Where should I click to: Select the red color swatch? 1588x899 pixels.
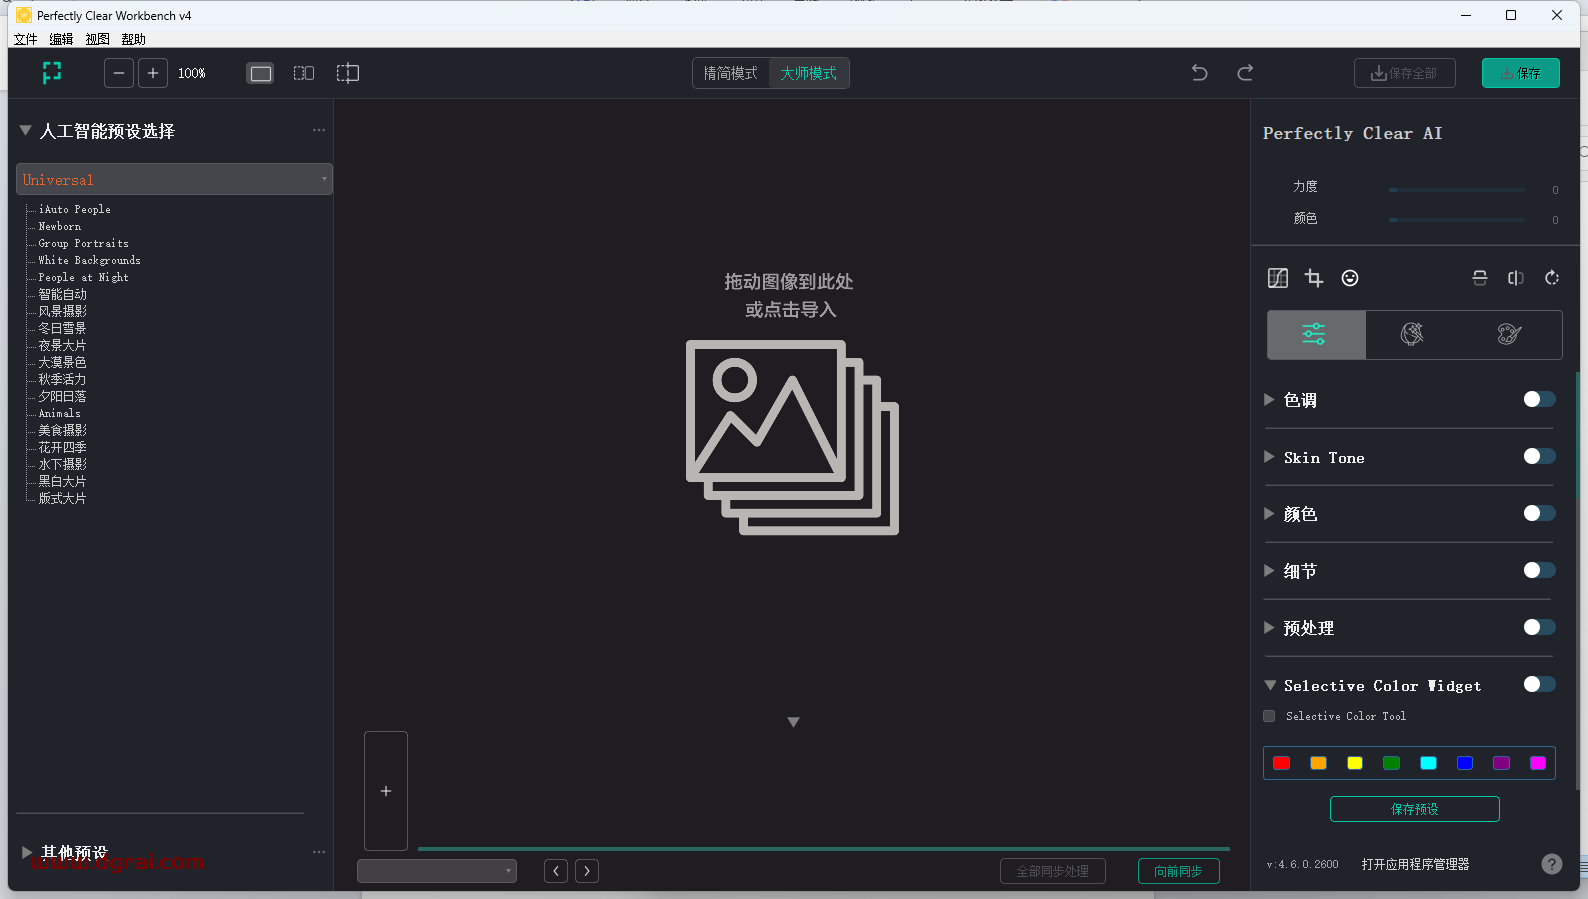tap(1281, 763)
